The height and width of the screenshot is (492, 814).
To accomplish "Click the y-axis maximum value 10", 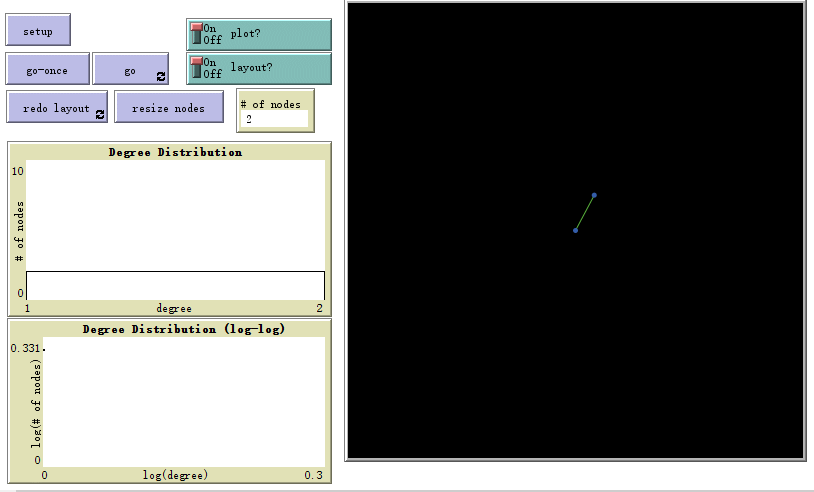I will pyautogui.click(x=18, y=171).
